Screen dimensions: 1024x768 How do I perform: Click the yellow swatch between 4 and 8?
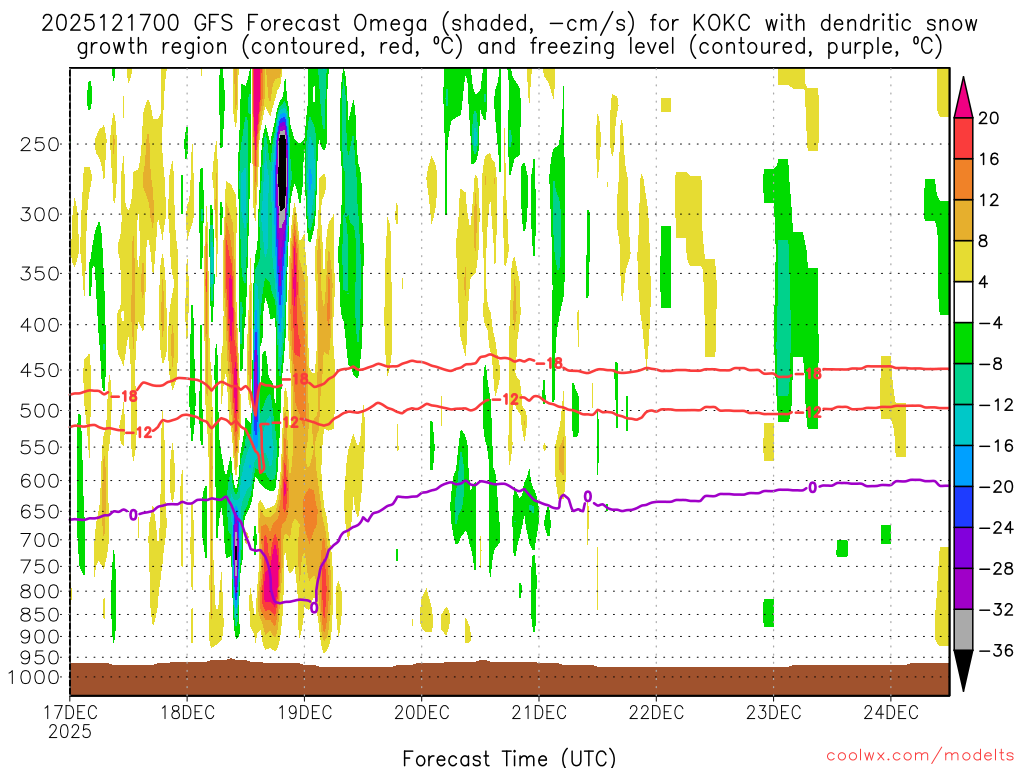[963, 261]
